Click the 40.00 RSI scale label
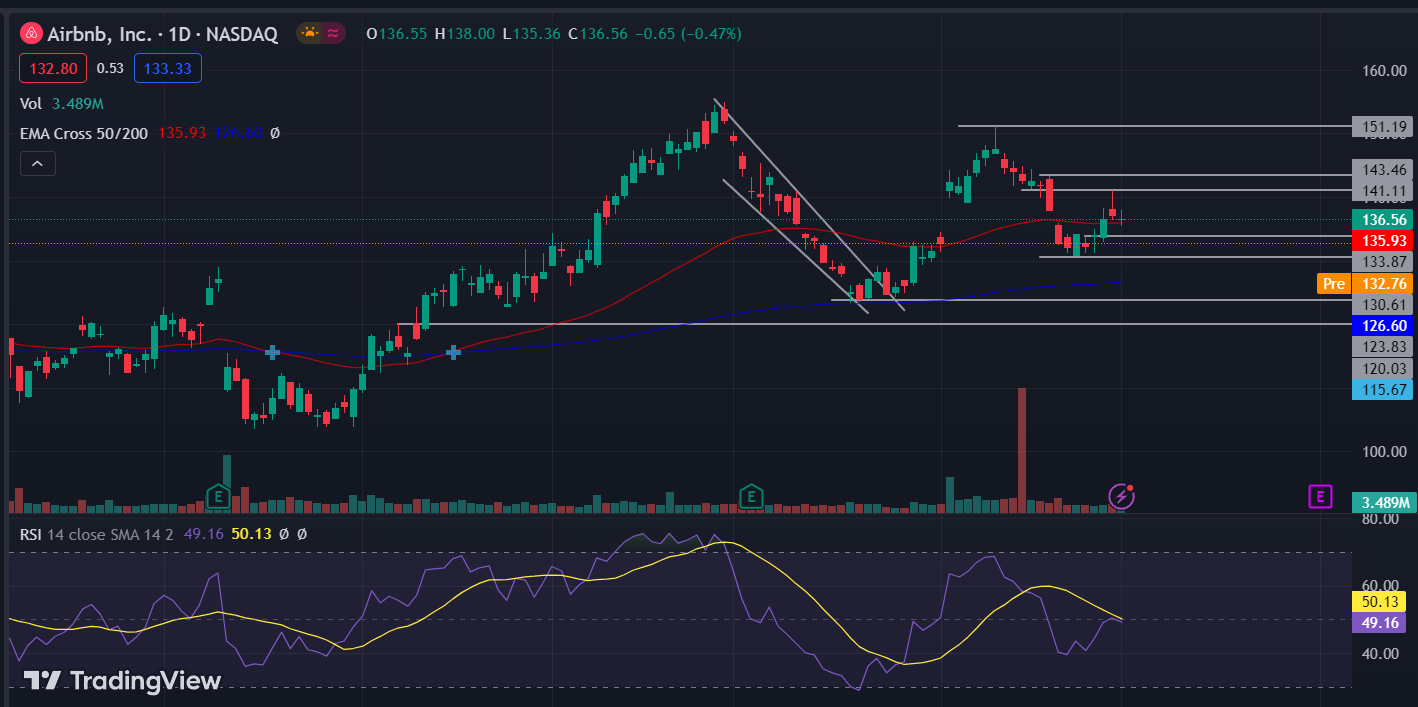The width and height of the screenshot is (1418, 707). [x=1380, y=653]
